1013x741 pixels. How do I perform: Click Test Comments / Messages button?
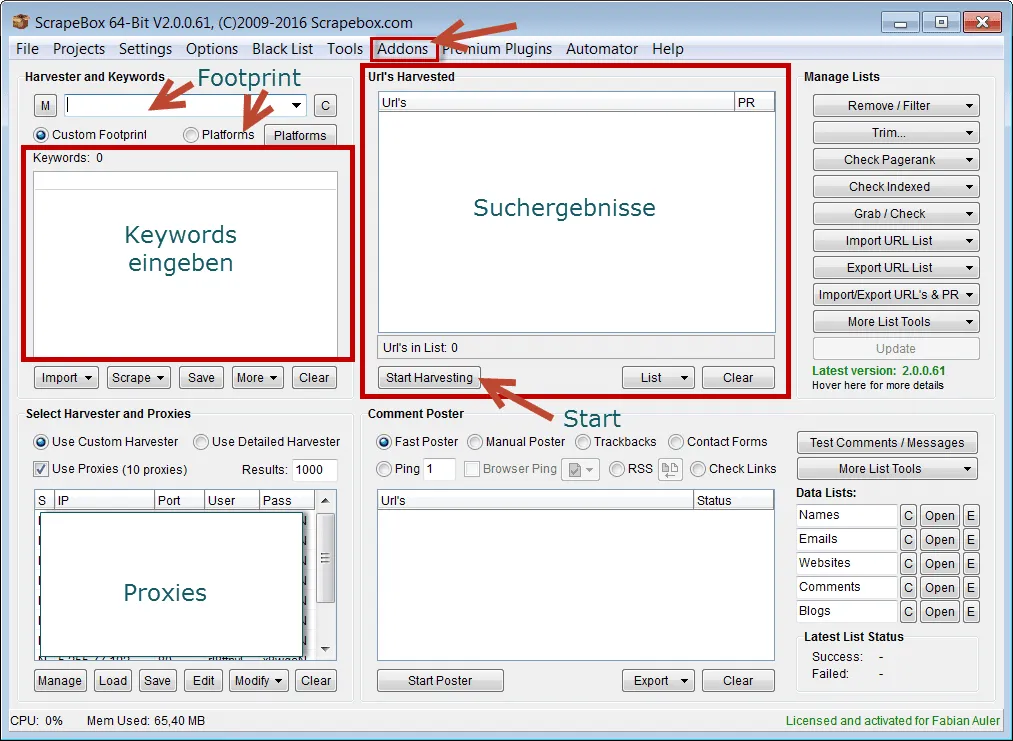[887, 443]
